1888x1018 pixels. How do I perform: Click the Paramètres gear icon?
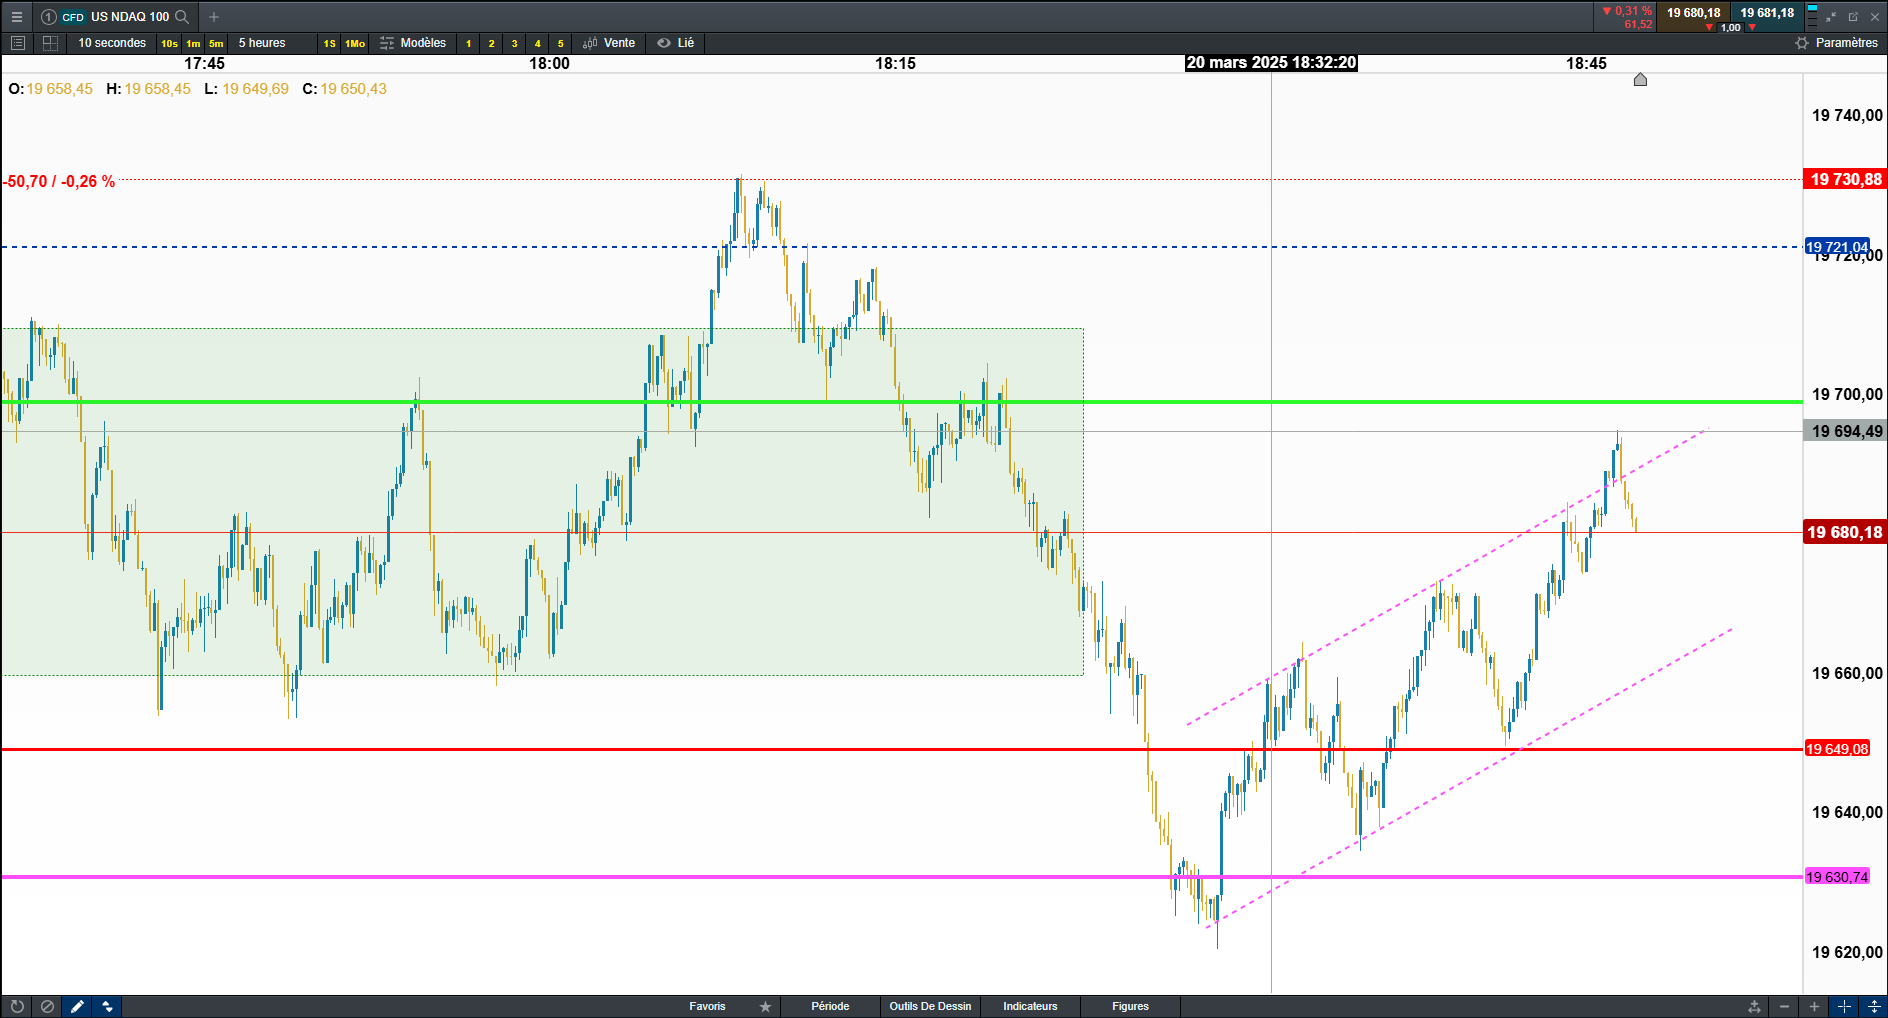coord(1802,43)
